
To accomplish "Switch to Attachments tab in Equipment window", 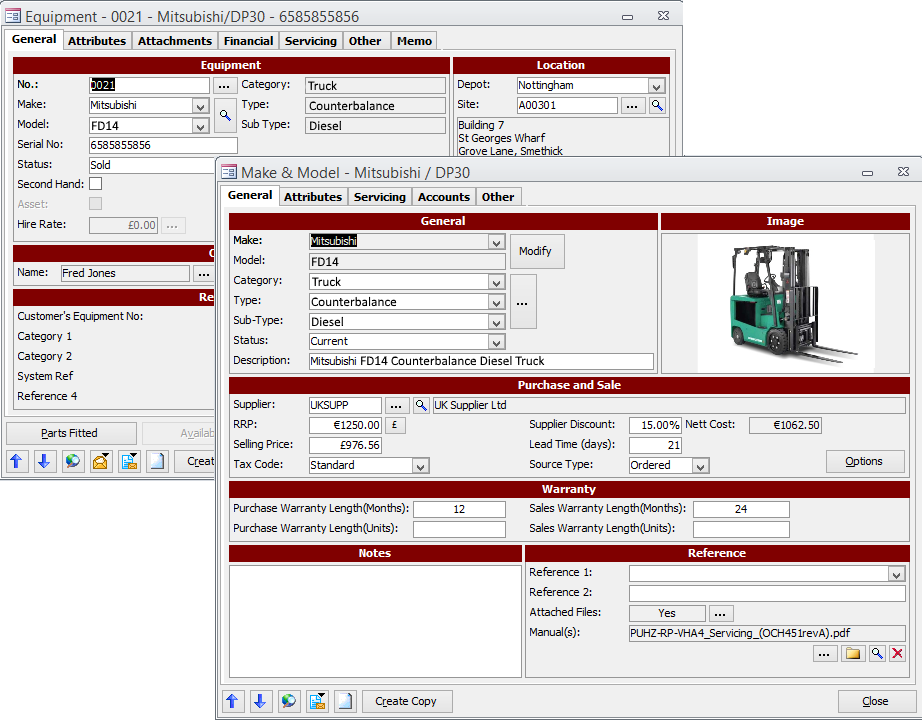I will coord(175,41).
